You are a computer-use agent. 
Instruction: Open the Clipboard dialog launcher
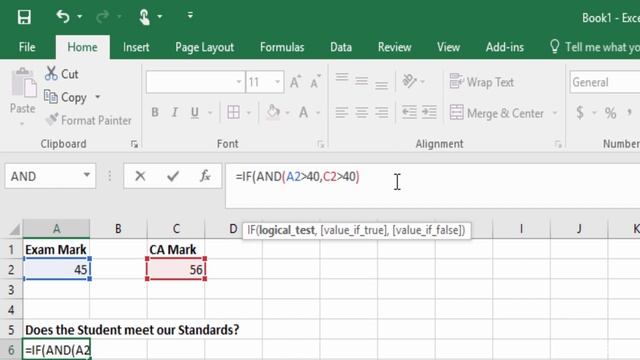point(134,144)
